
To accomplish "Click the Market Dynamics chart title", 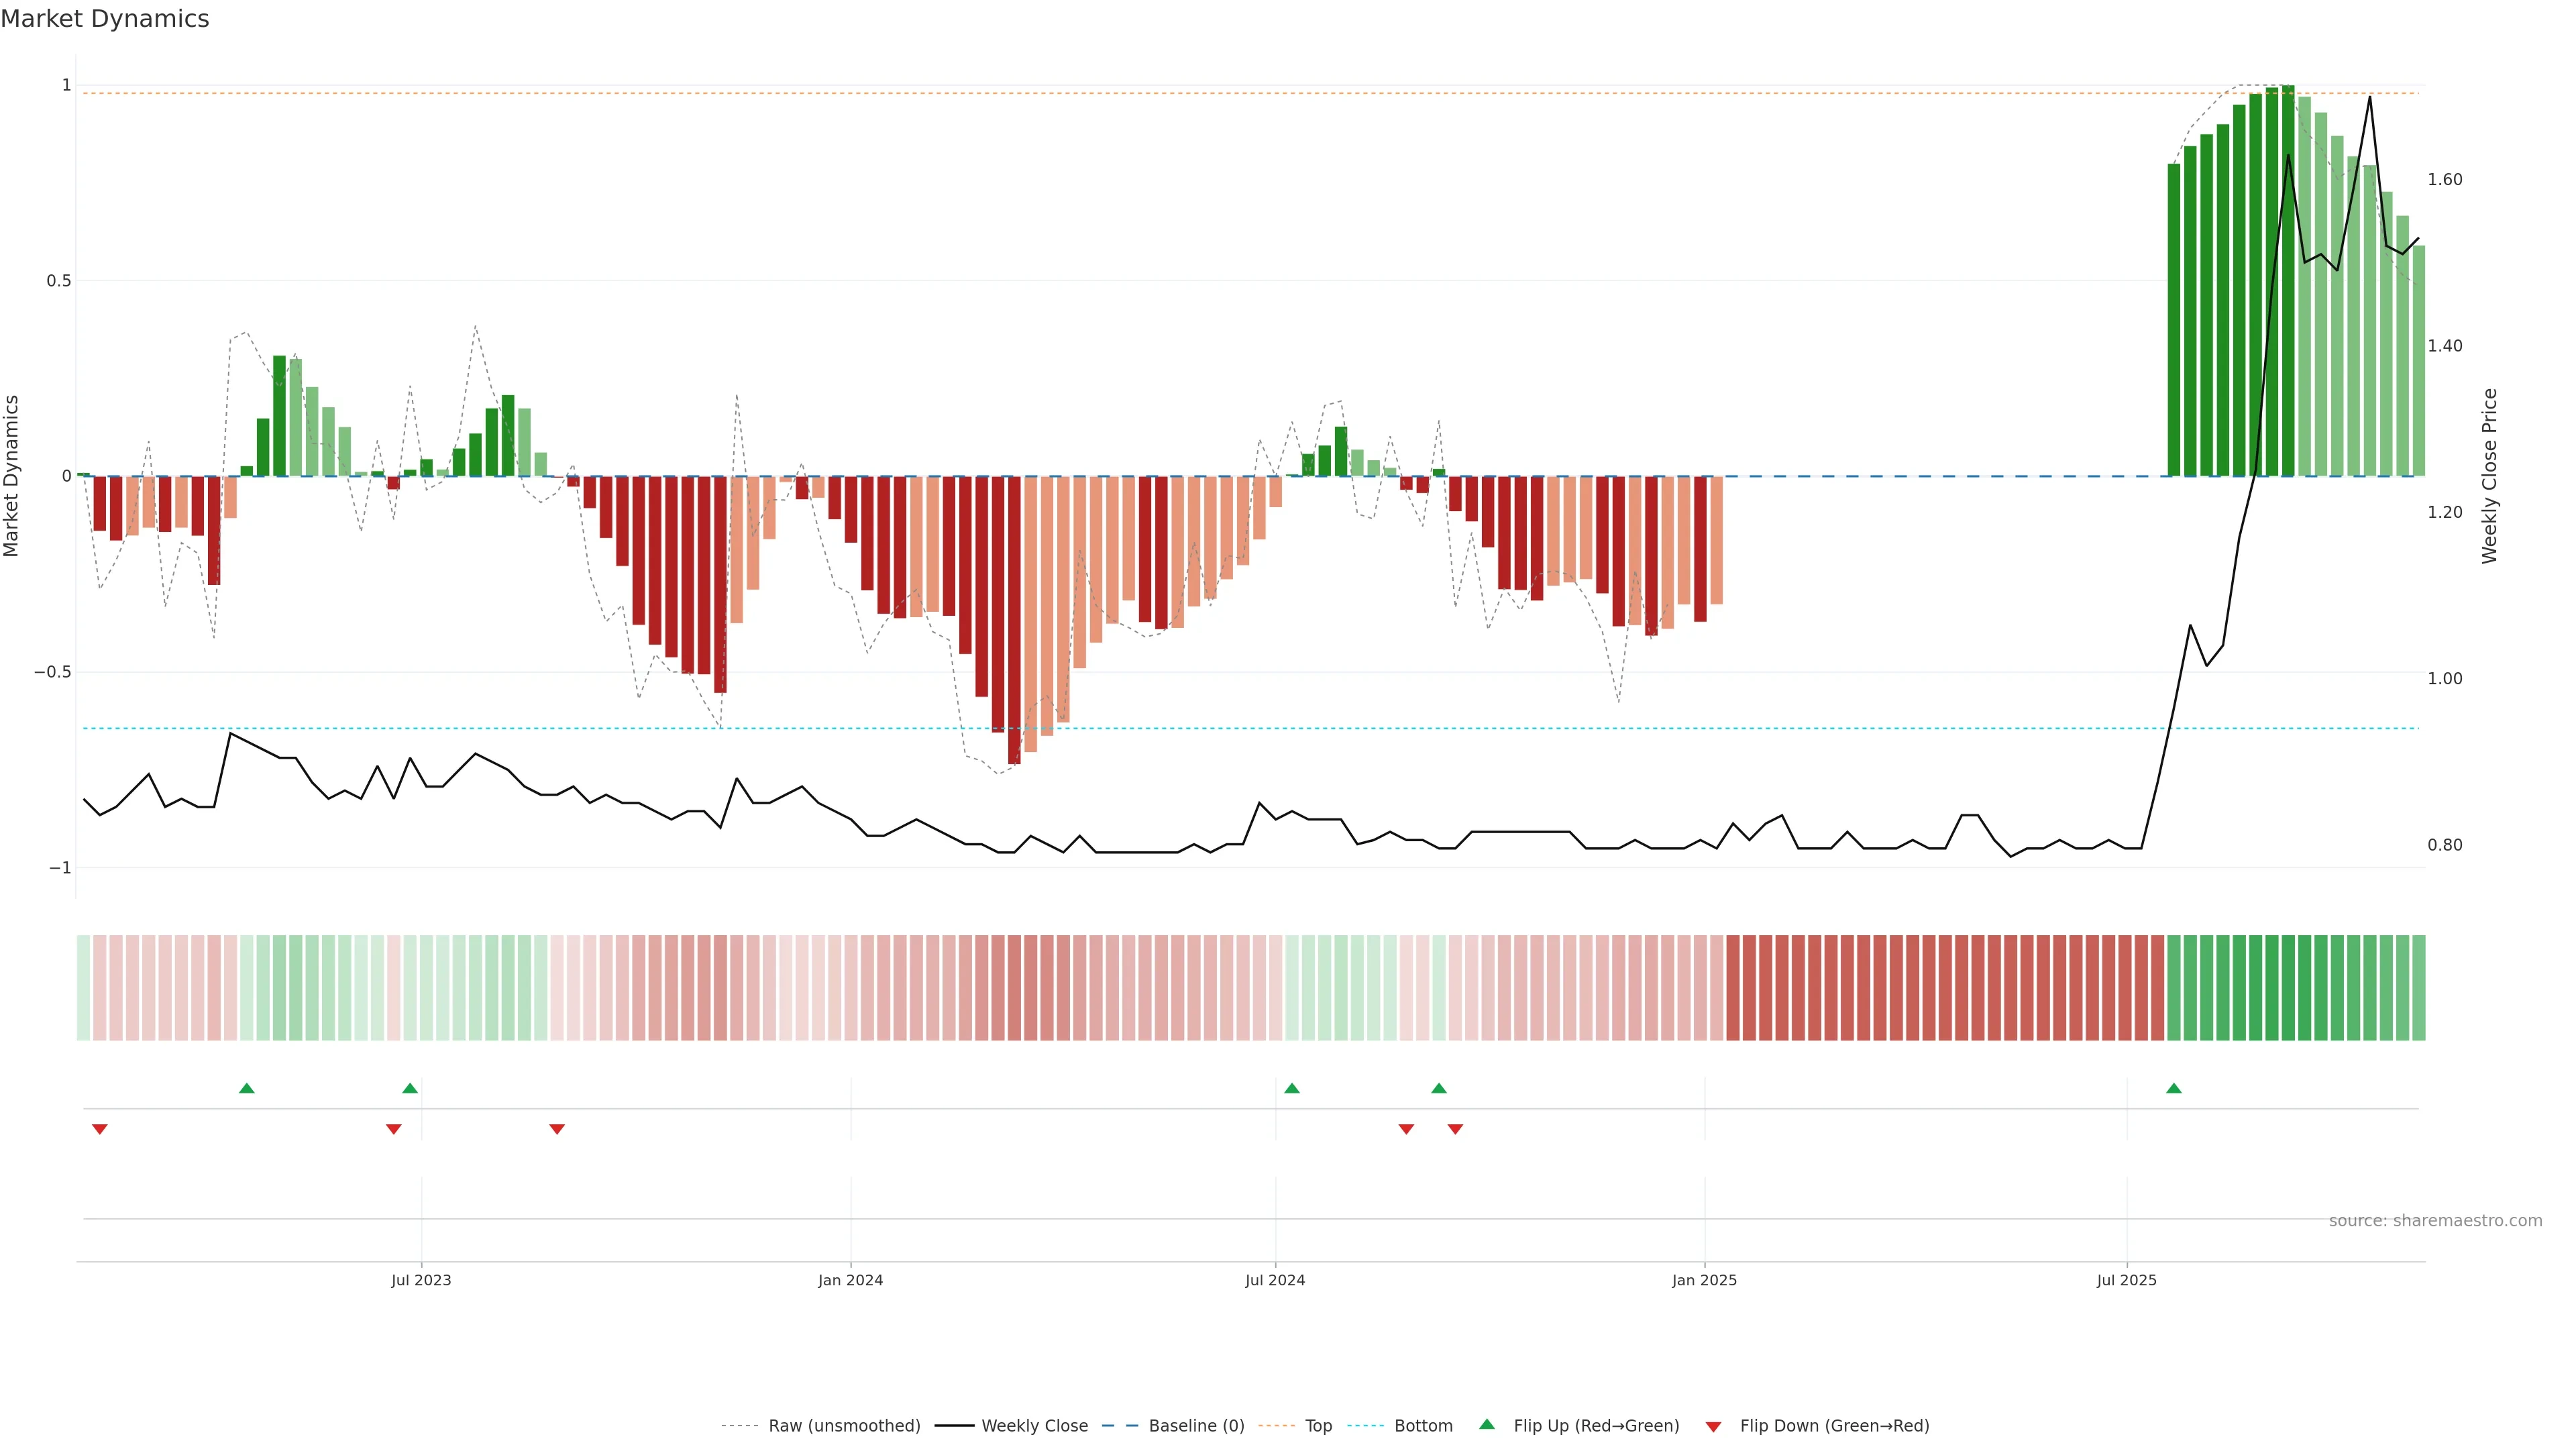I will click(x=105, y=19).
